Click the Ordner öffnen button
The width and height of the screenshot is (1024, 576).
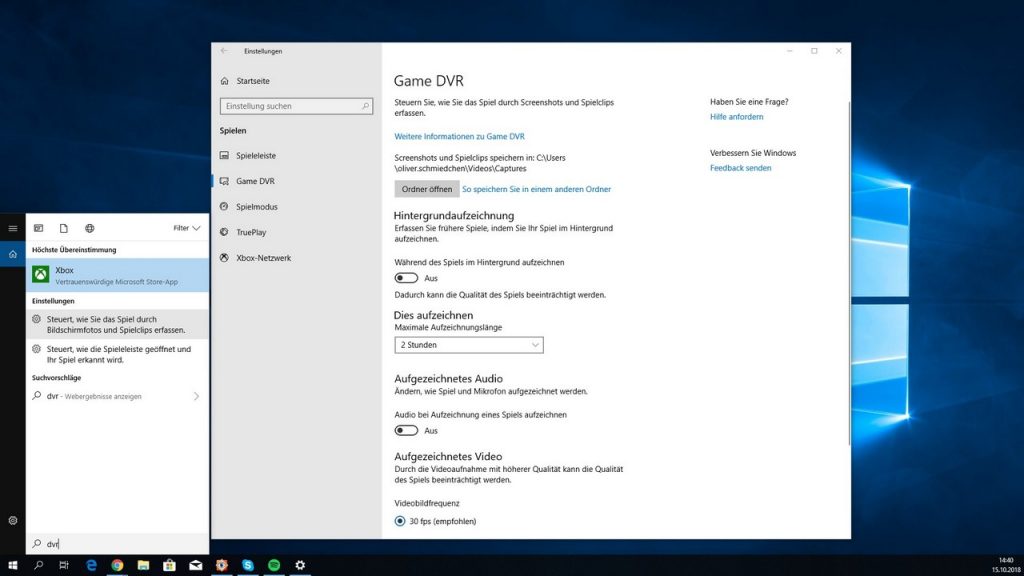[x=426, y=189]
